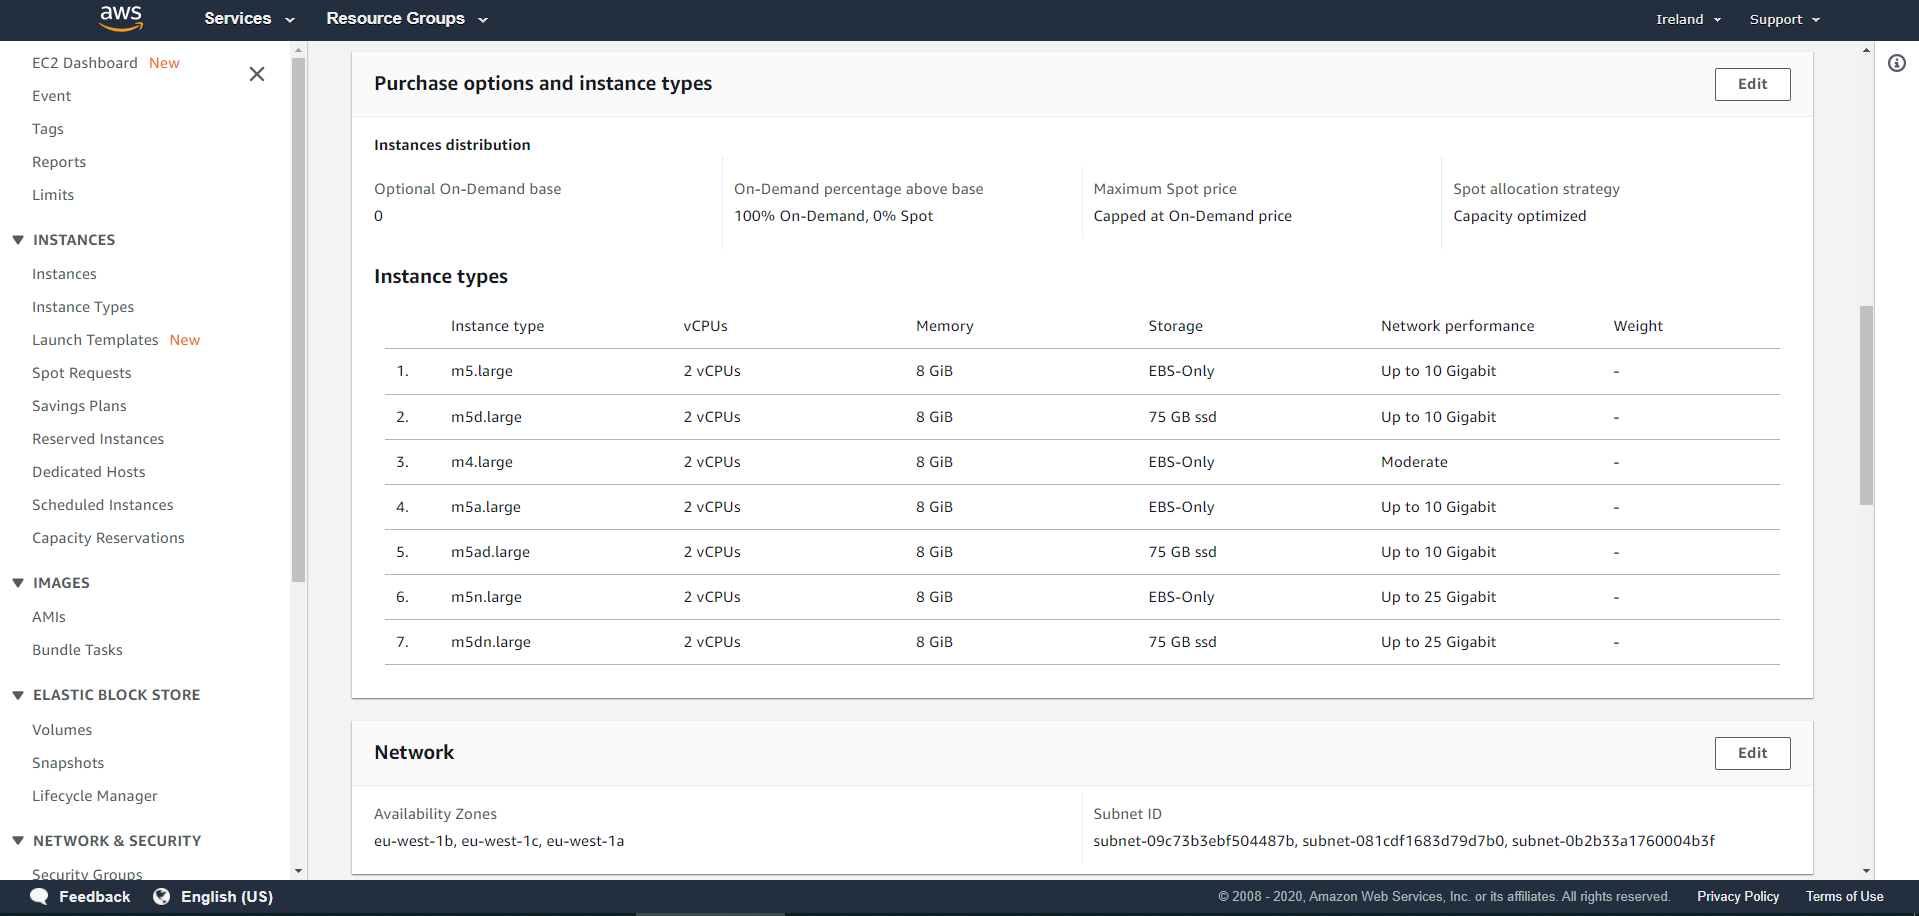Open Dedicated Hosts page
Screen dimensions: 1919x916
click(x=89, y=472)
